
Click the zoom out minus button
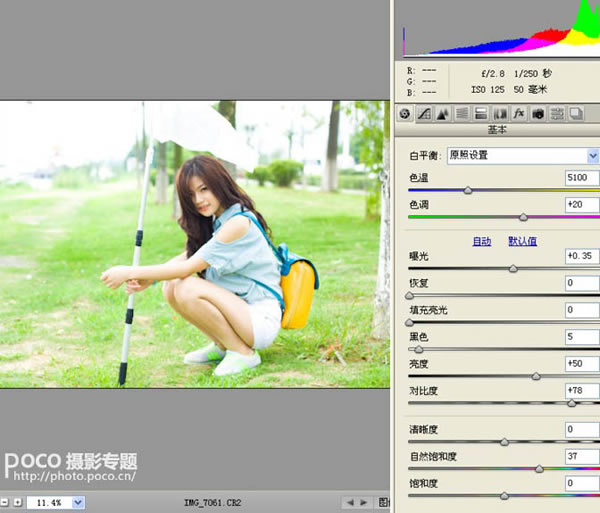4,501
